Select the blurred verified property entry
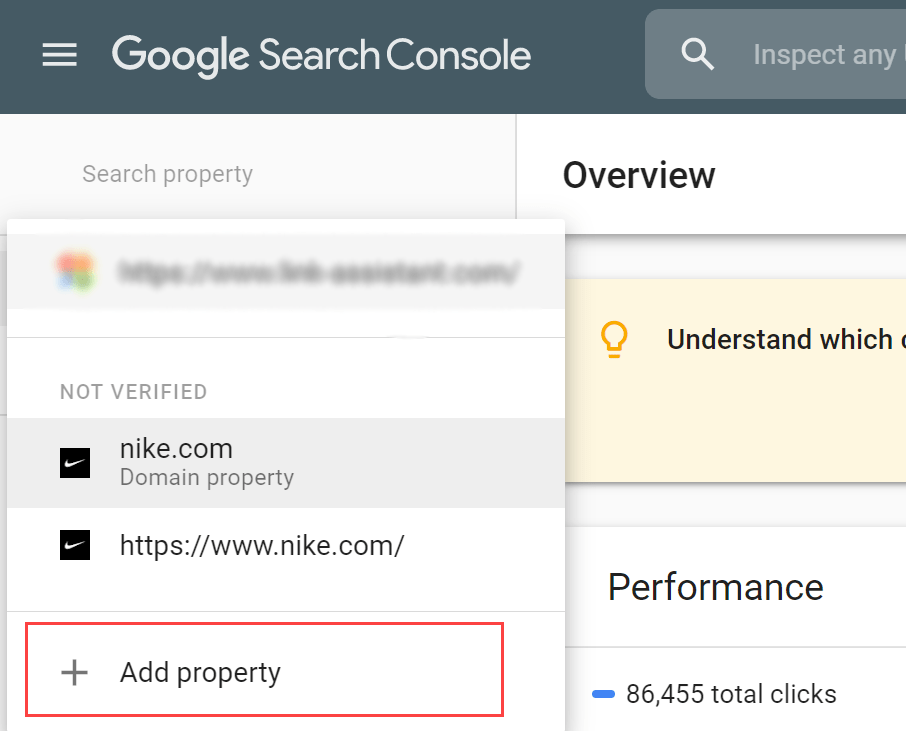Image resolution: width=906 pixels, height=731 pixels. coord(286,271)
